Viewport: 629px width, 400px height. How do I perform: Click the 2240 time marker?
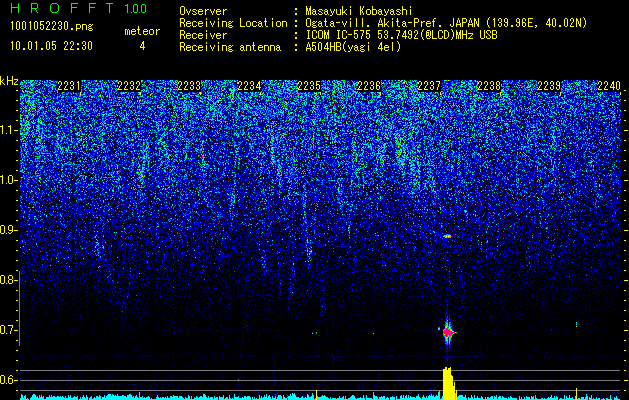click(x=609, y=86)
